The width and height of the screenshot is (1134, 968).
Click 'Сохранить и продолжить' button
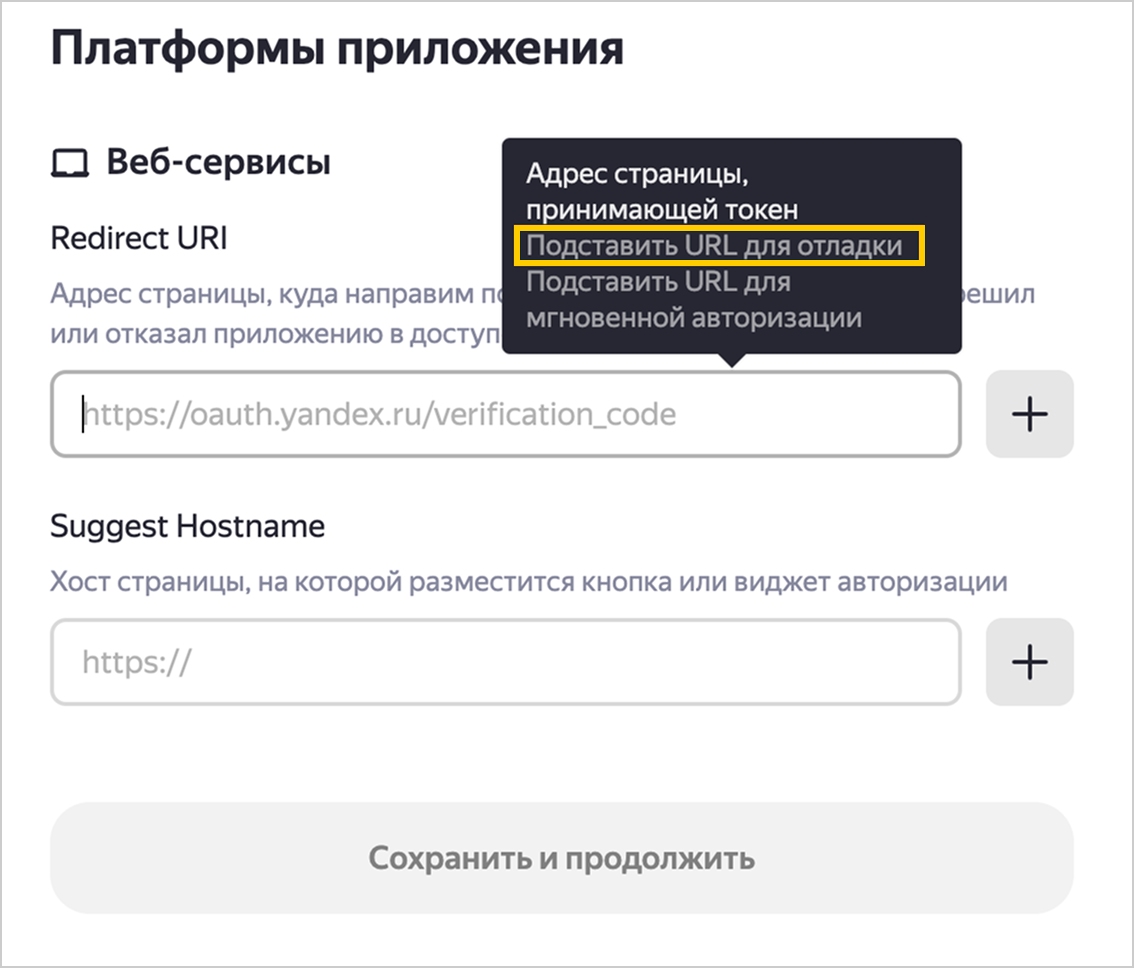(561, 858)
